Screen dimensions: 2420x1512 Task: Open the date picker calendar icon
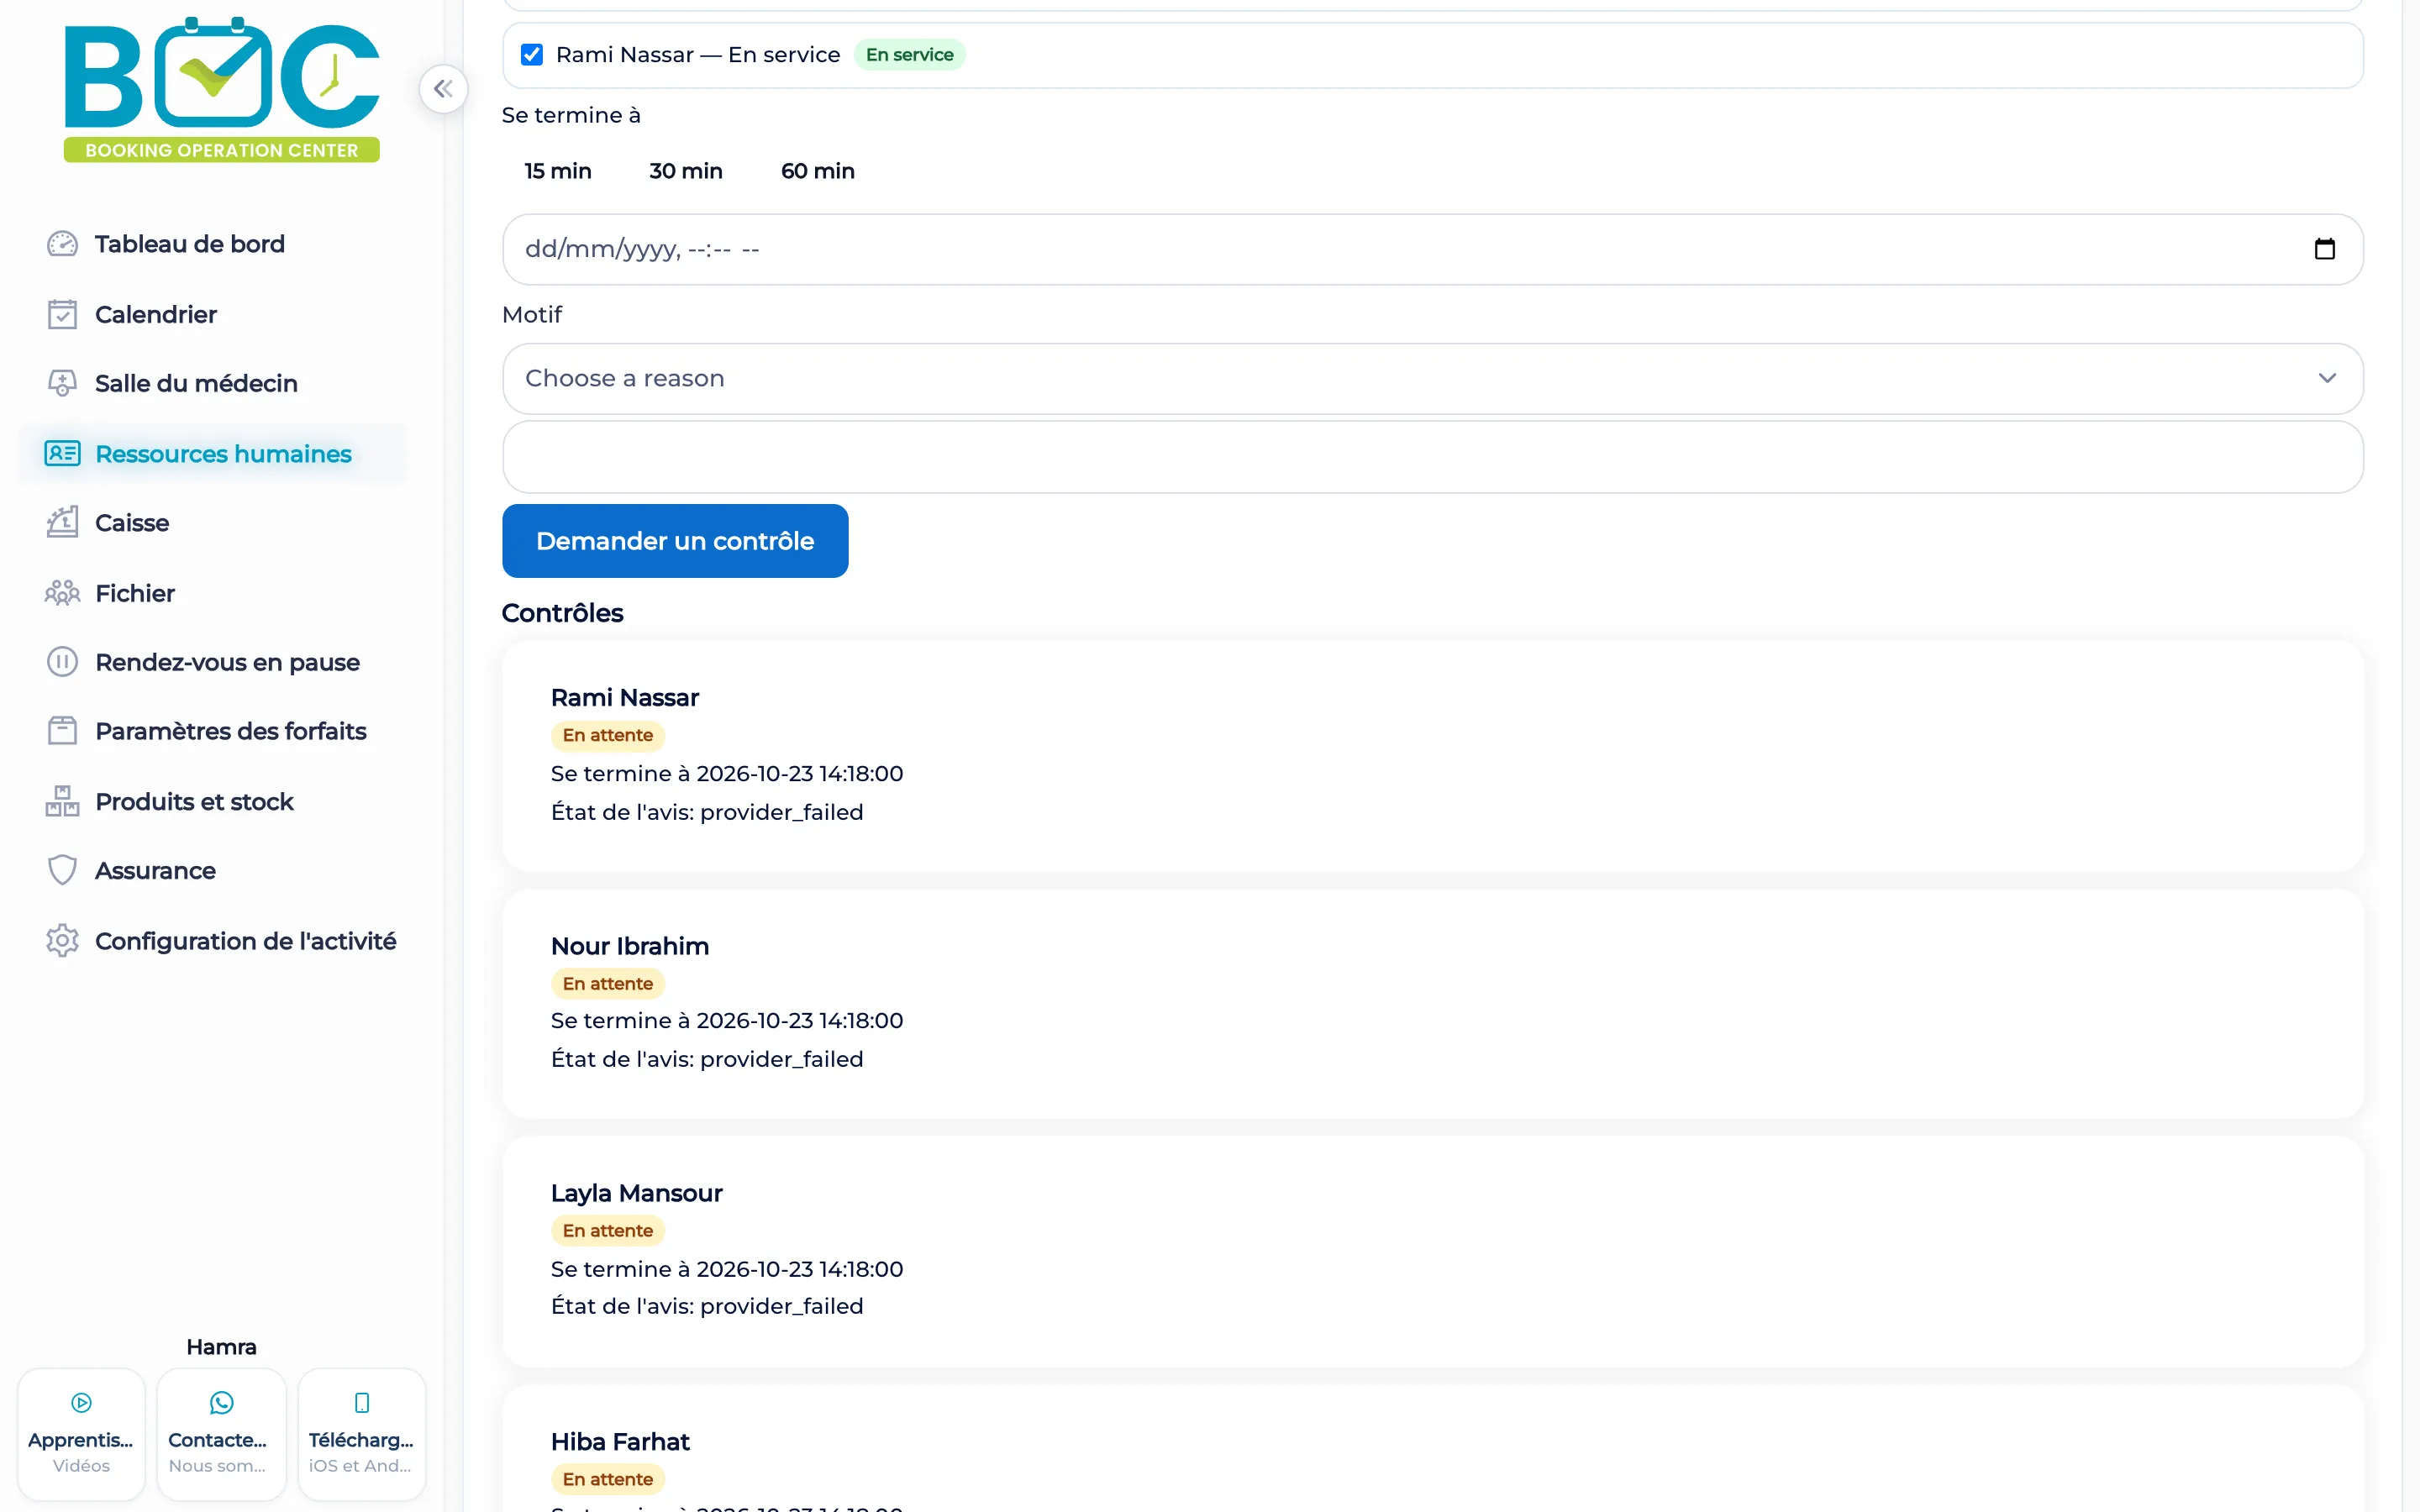tap(2325, 249)
